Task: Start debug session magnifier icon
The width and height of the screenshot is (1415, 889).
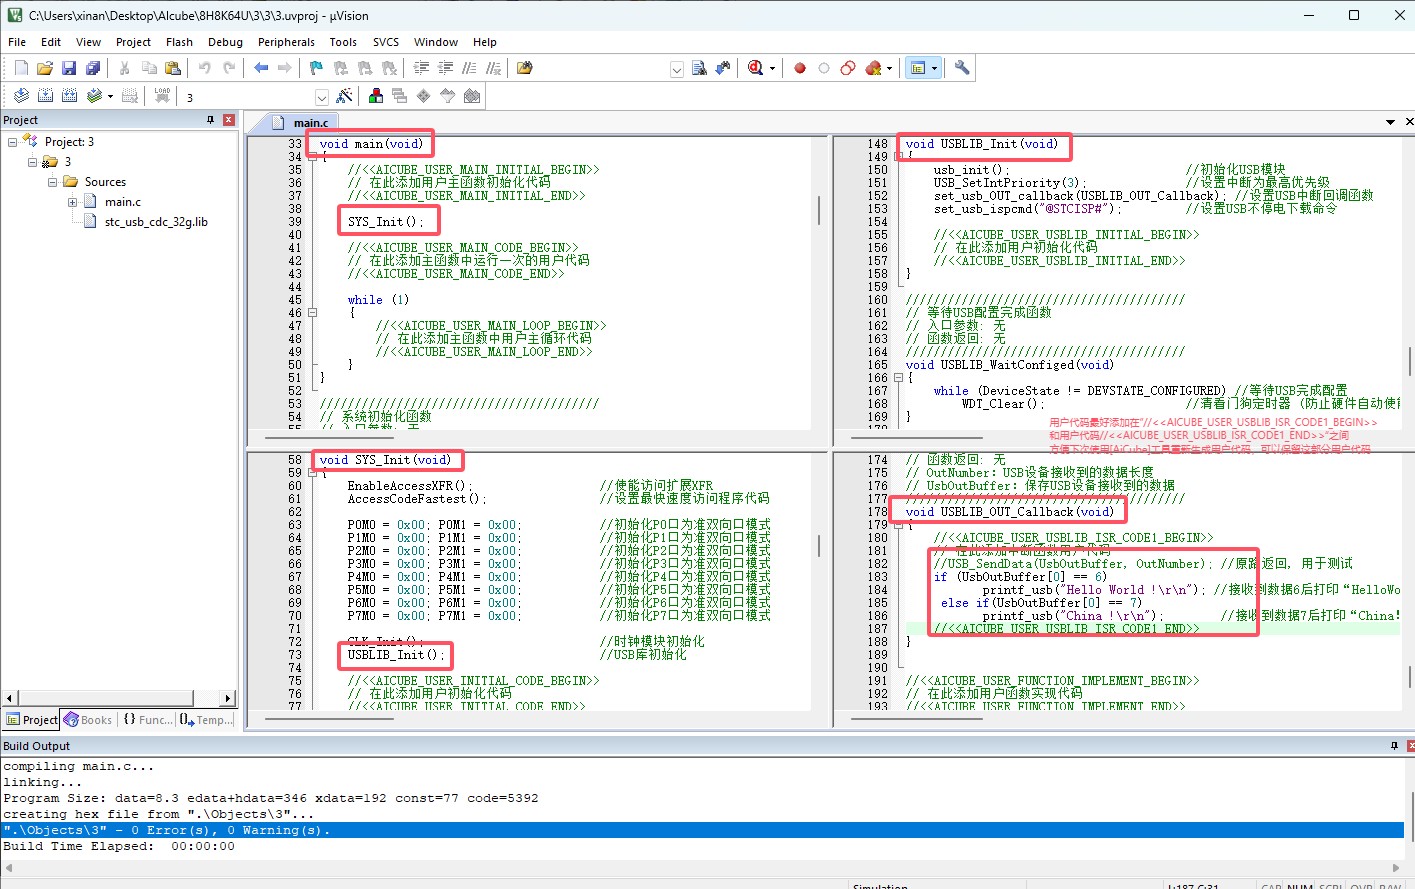Action: coord(756,68)
